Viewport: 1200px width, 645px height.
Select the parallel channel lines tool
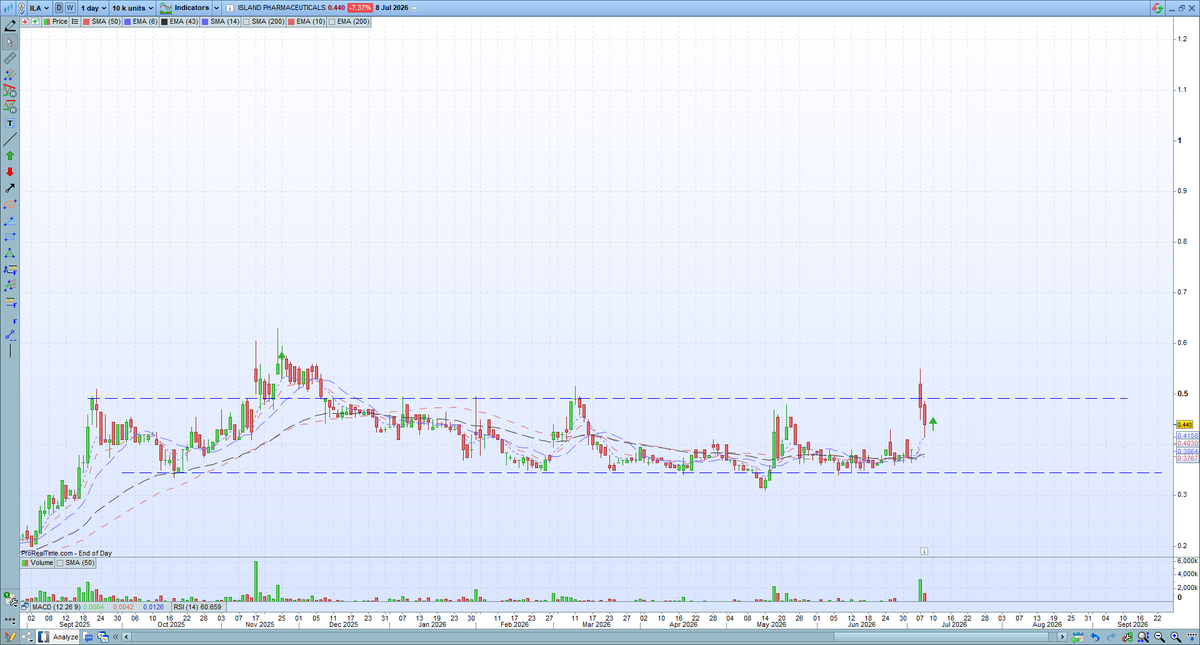pyautogui.click(x=10, y=74)
